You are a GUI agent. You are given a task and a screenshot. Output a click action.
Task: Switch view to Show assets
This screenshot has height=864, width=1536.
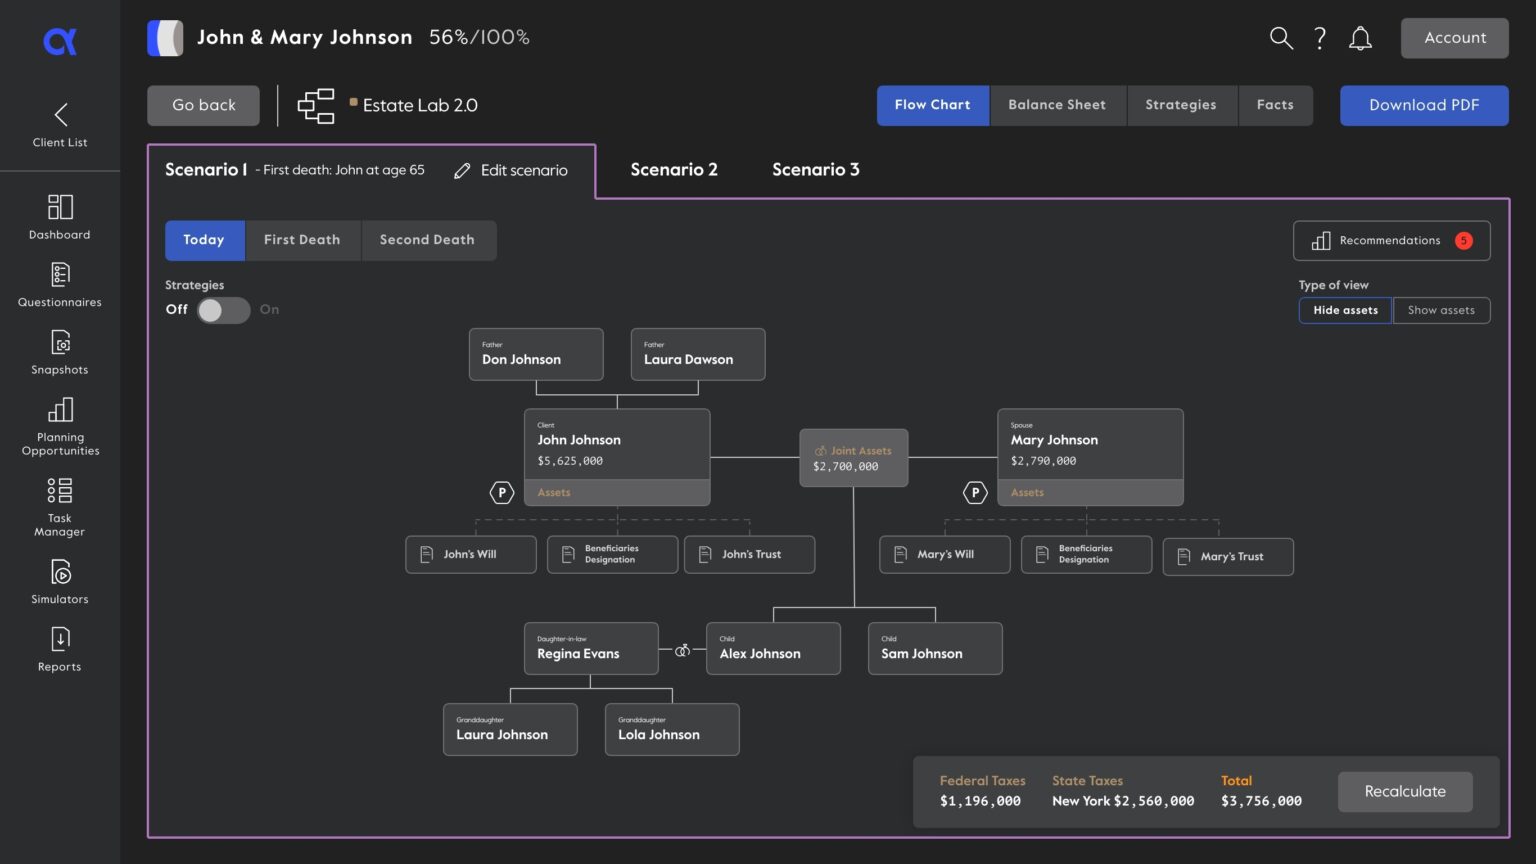click(x=1441, y=310)
